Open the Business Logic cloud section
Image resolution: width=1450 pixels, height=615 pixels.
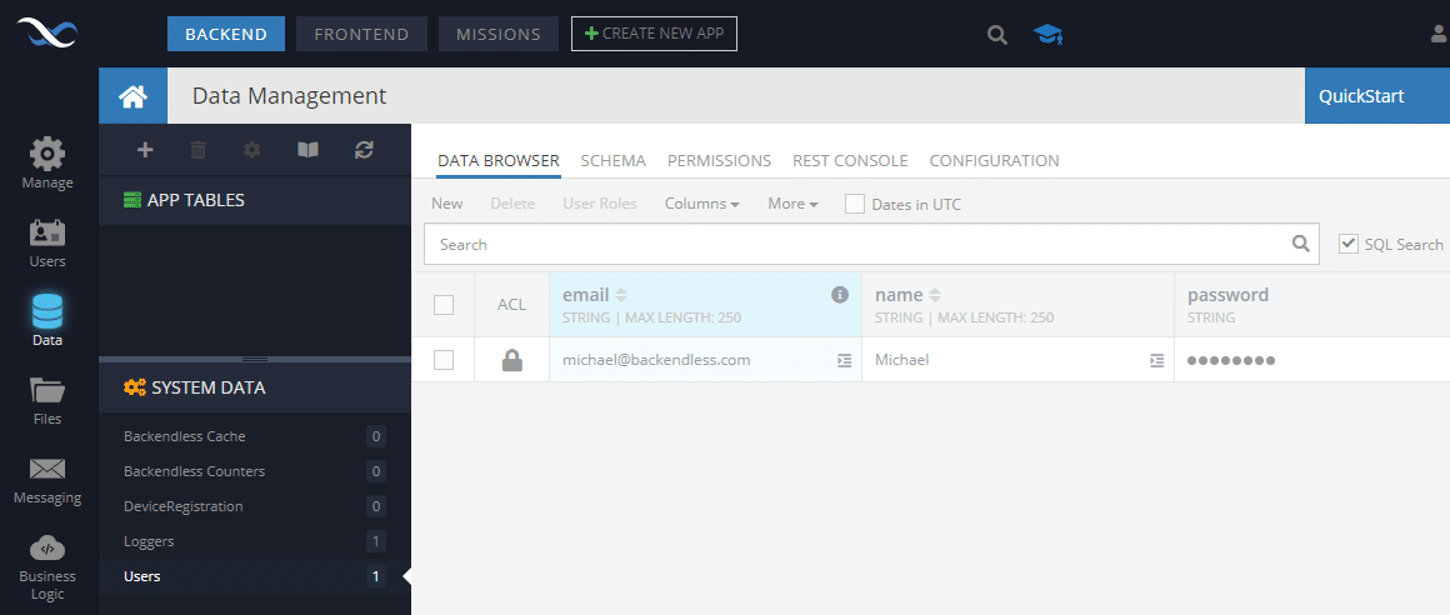click(47, 568)
